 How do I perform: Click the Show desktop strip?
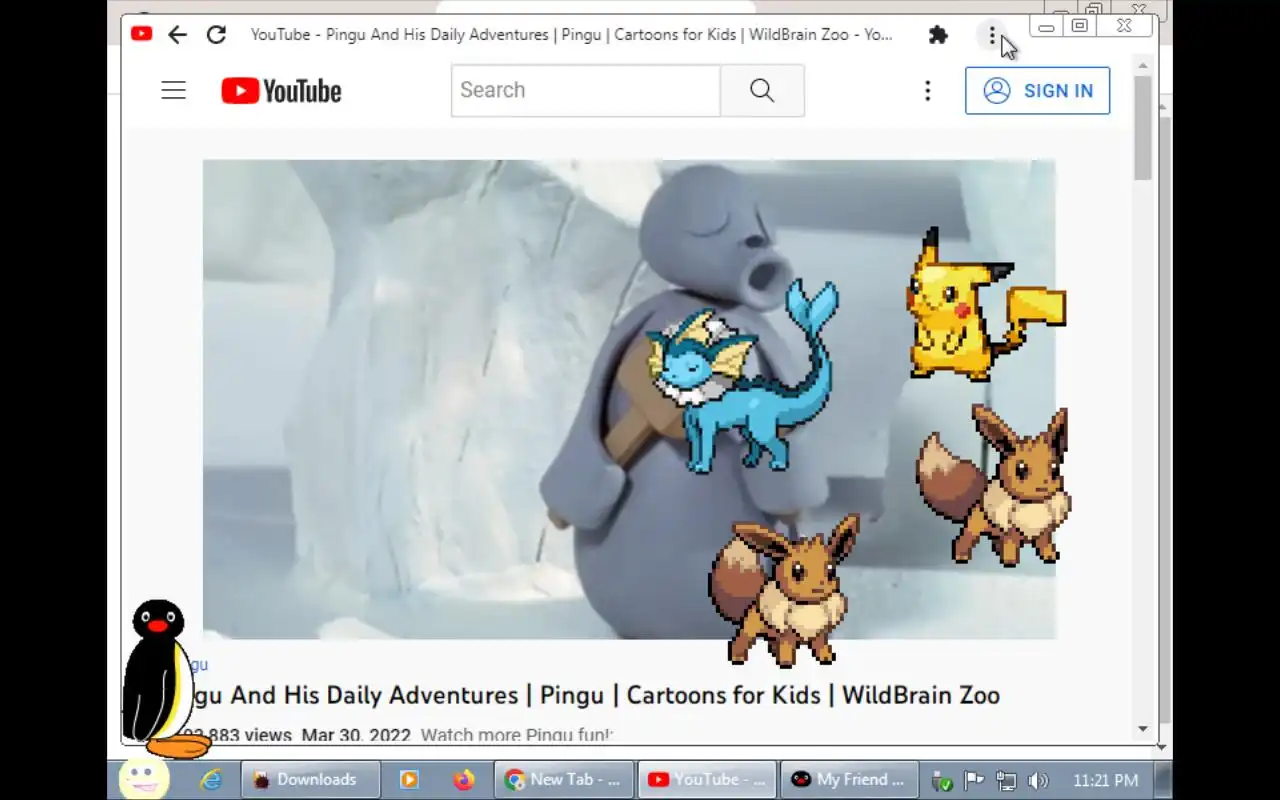pyautogui.click(x=1164, y=780)
